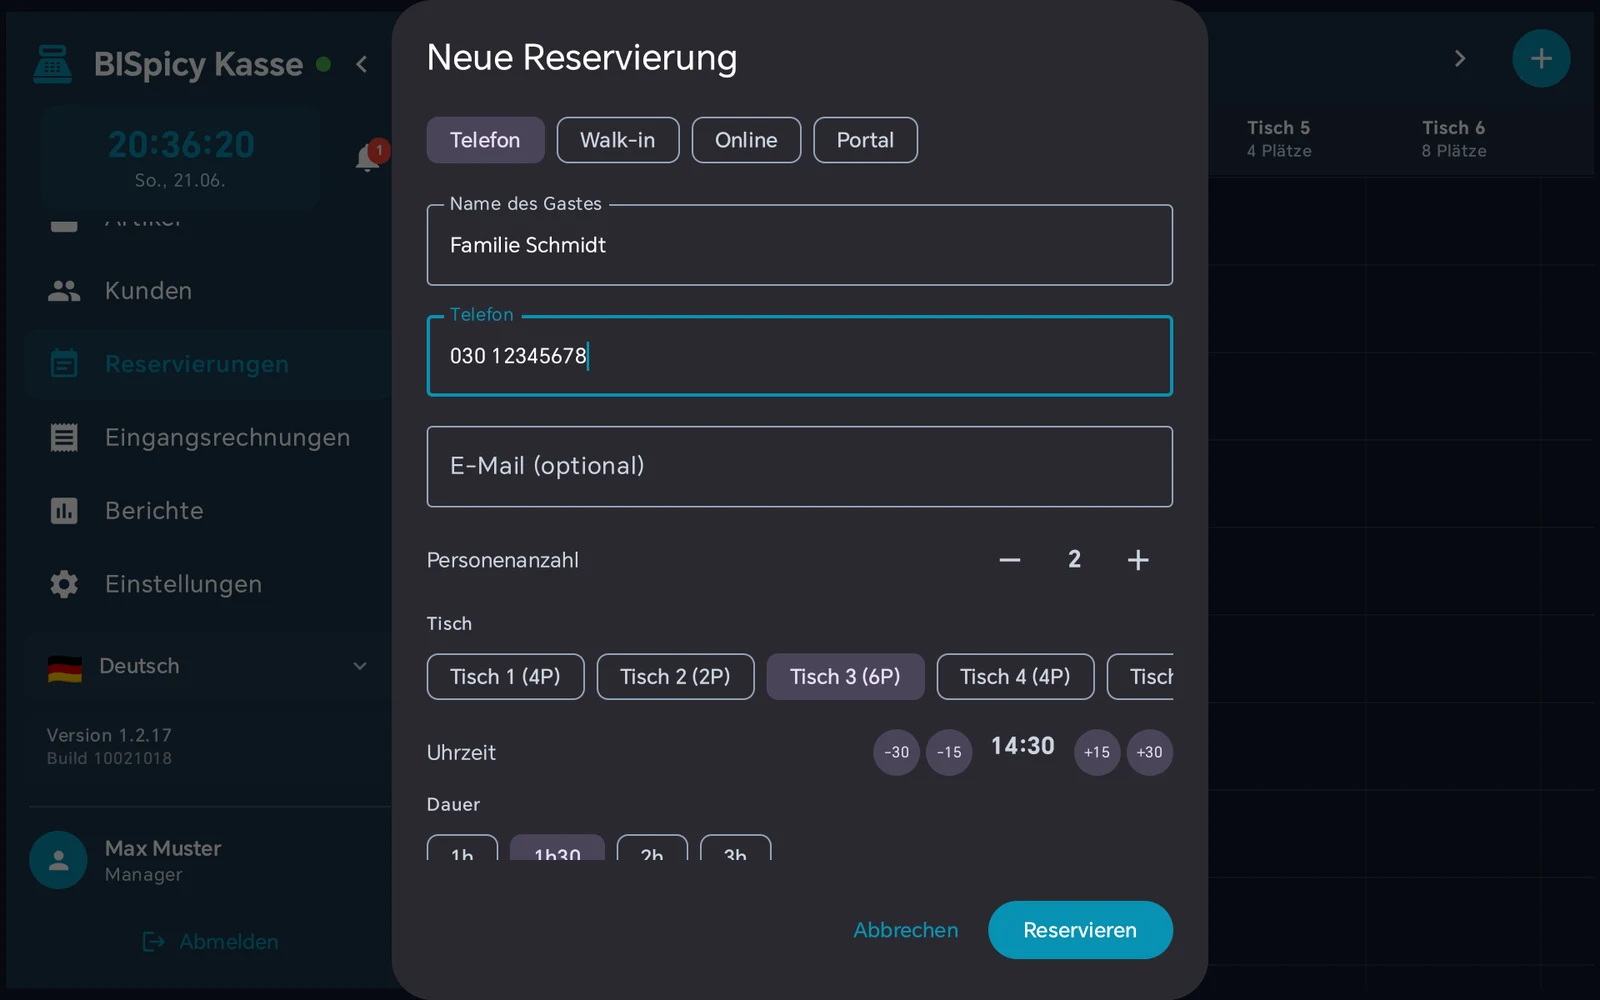Click the partially visible fifth Tisch chip
Viewport: 1600px width, 1000px height.
coord(1141,677)
